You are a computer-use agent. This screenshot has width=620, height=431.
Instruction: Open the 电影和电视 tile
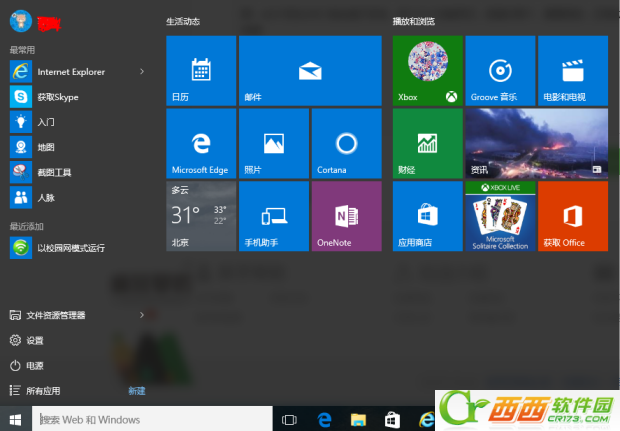[572, 70]
